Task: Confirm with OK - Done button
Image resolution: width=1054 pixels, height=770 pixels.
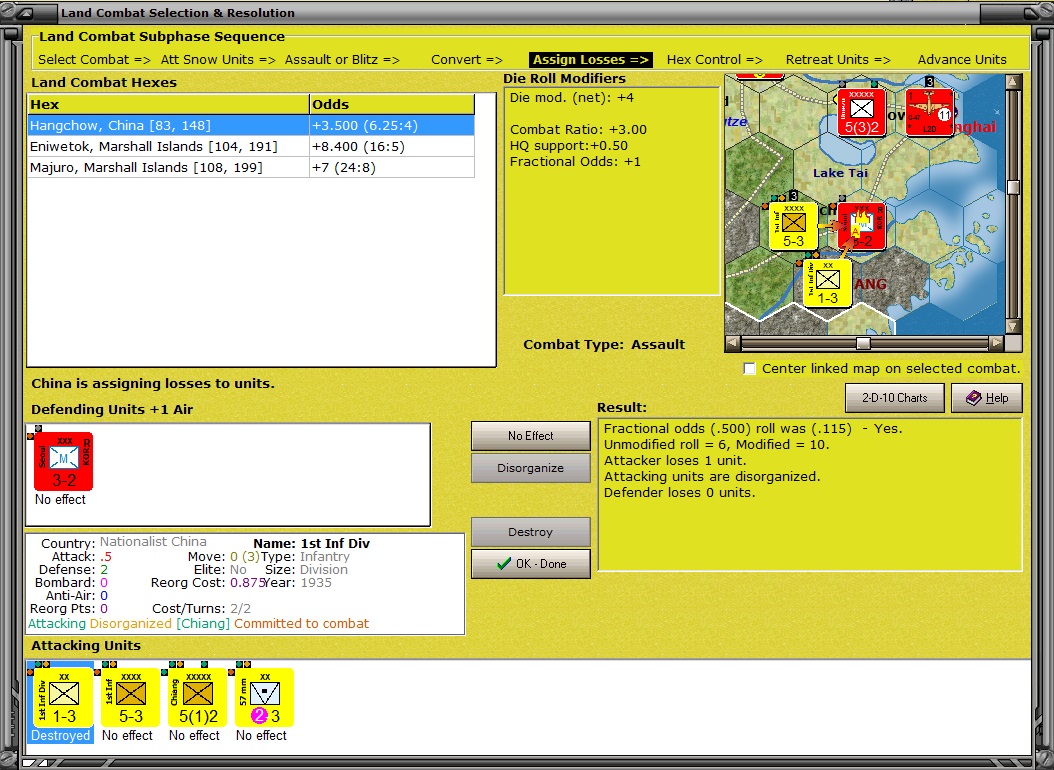Action: coord(530,564)
